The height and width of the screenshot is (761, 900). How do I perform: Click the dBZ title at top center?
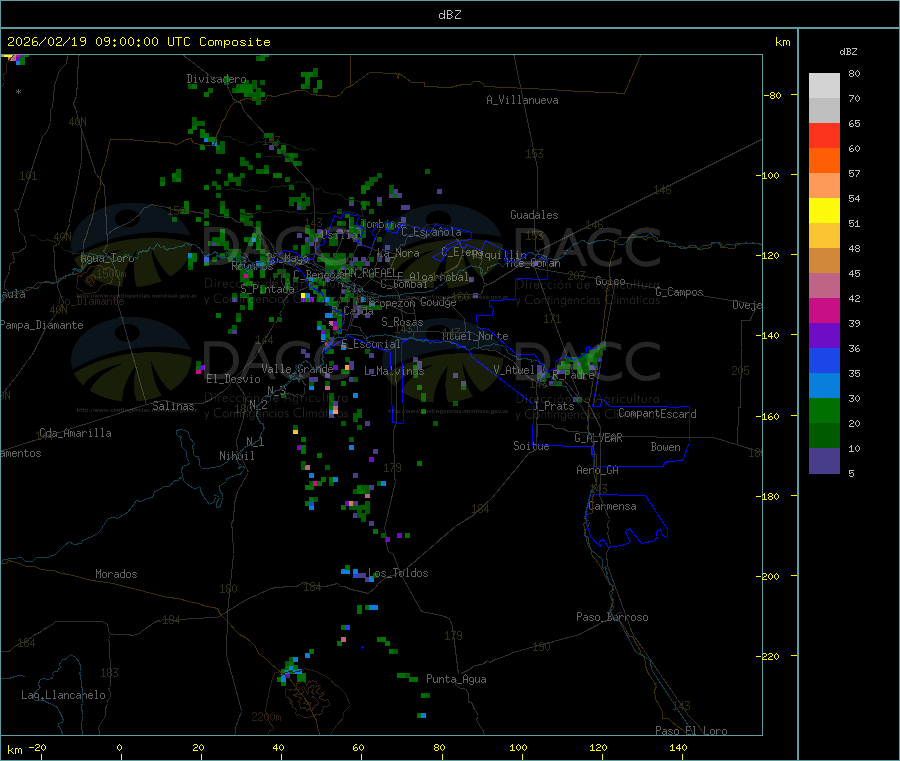pos(449,15)
